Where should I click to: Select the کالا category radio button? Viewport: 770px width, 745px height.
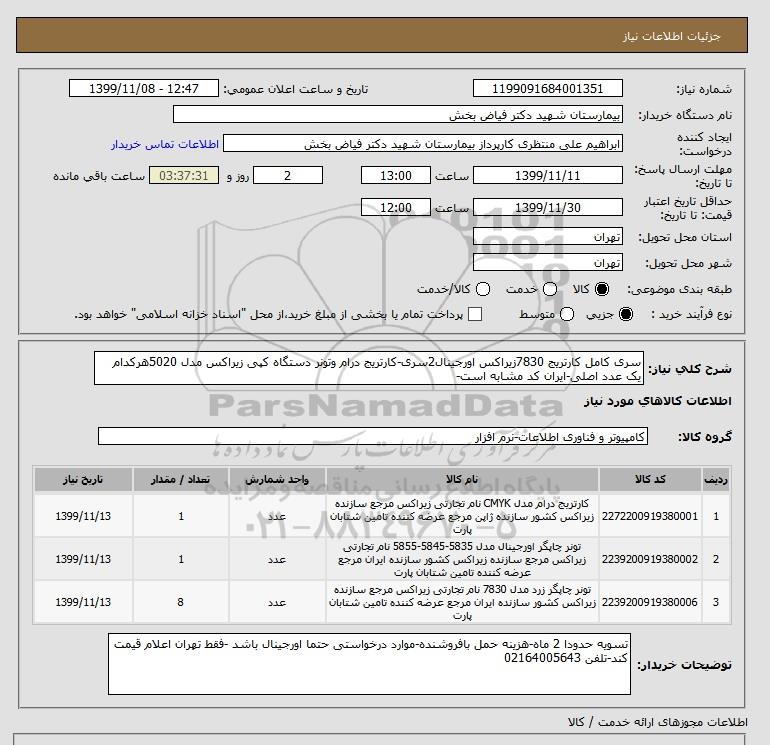click(x=602, y=289)
